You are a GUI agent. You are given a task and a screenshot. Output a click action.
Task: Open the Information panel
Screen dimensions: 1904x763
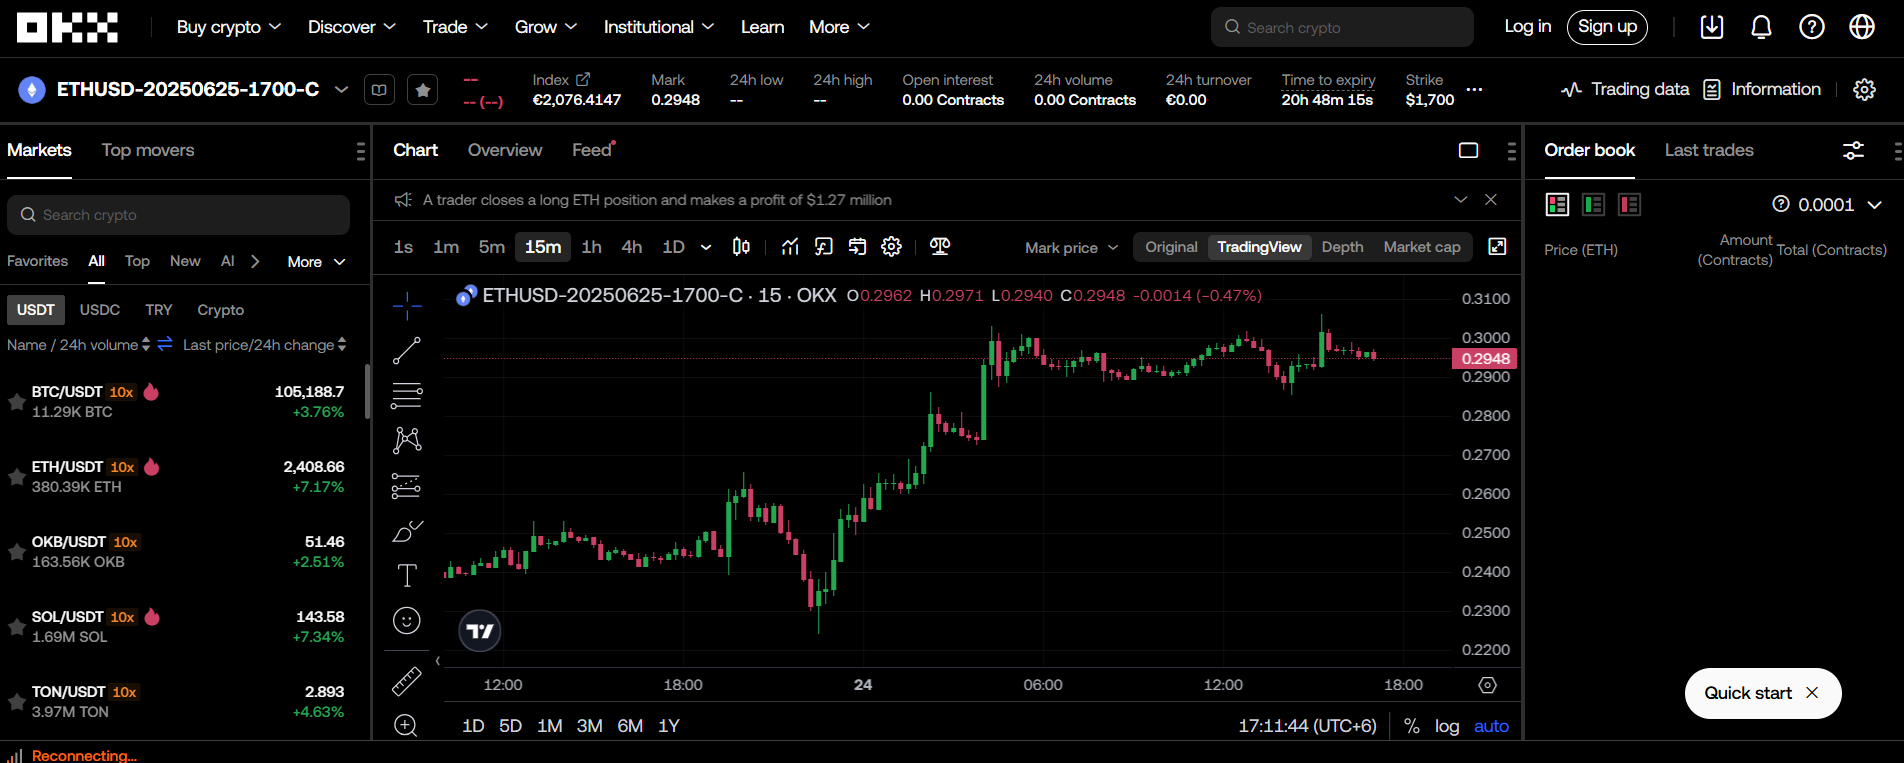[x=1762, y=89]
